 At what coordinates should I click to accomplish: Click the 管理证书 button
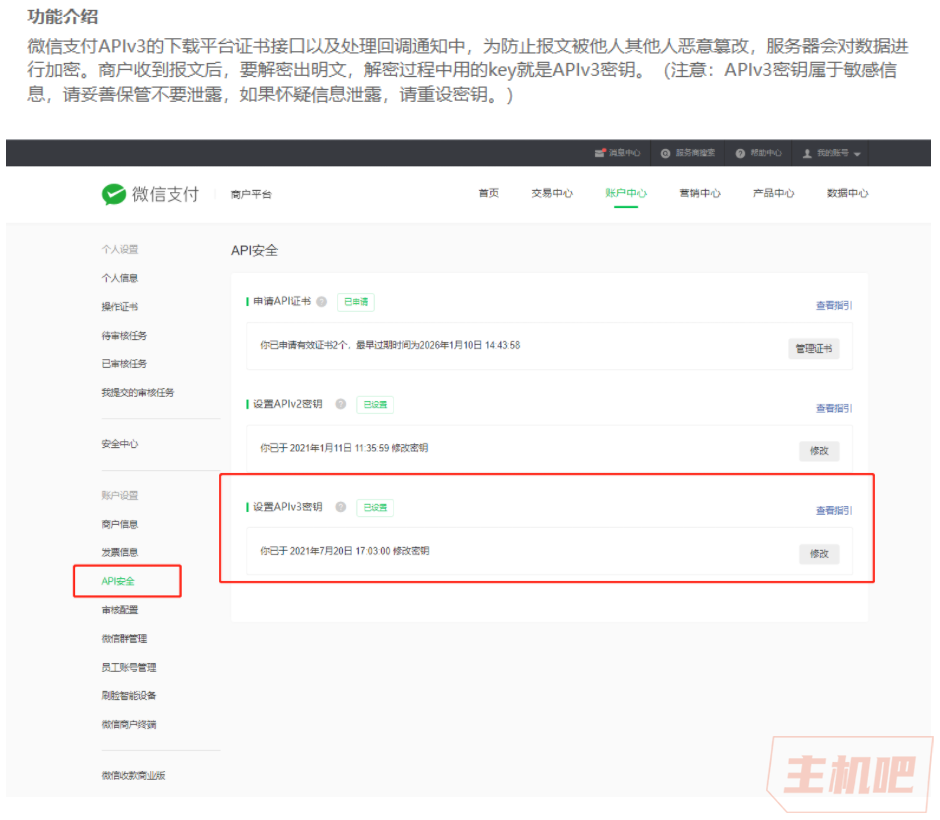(x=814, y=349)
